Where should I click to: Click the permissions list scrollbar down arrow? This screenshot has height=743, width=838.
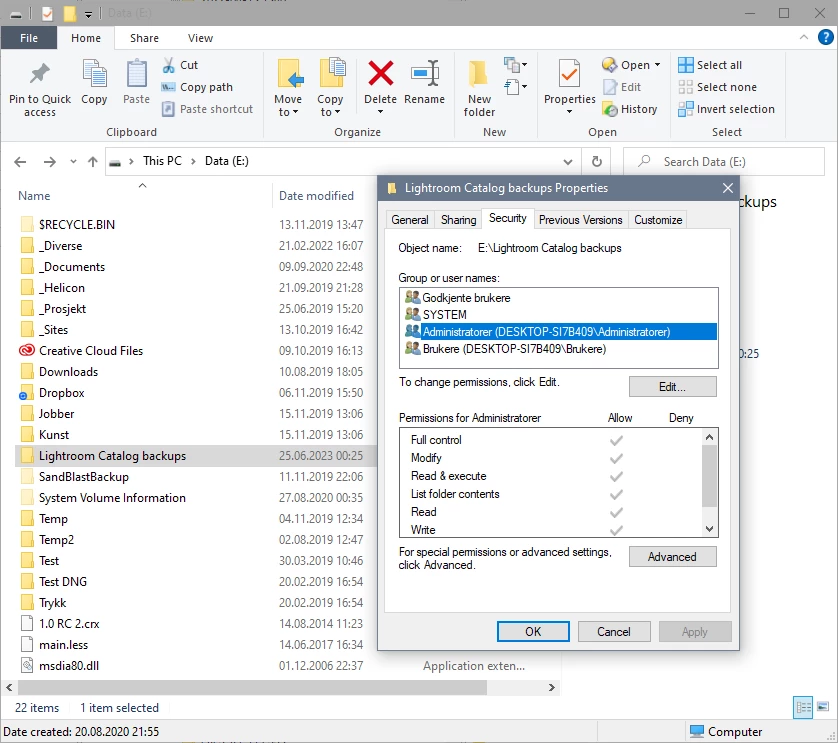709,529
